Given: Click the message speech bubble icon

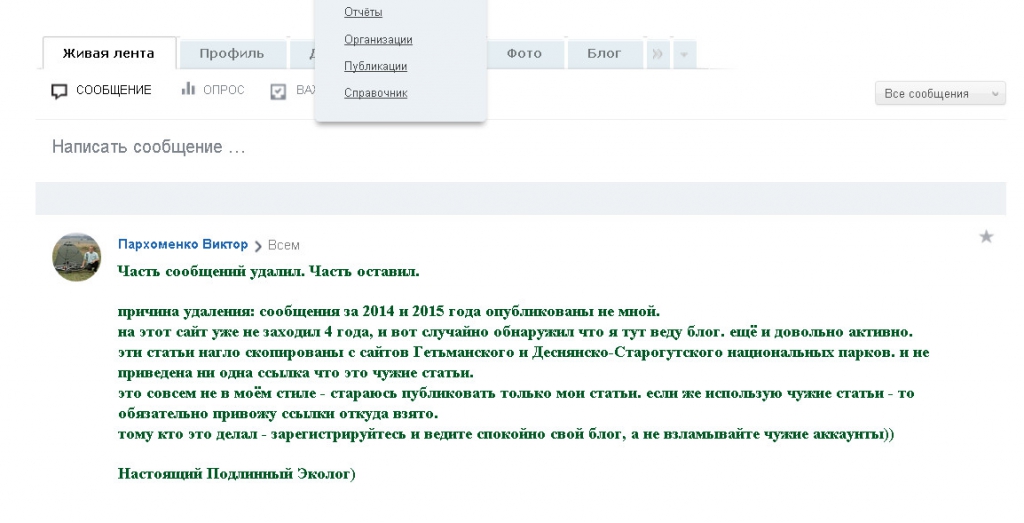Looking at the screenshot, I should 60,91.
